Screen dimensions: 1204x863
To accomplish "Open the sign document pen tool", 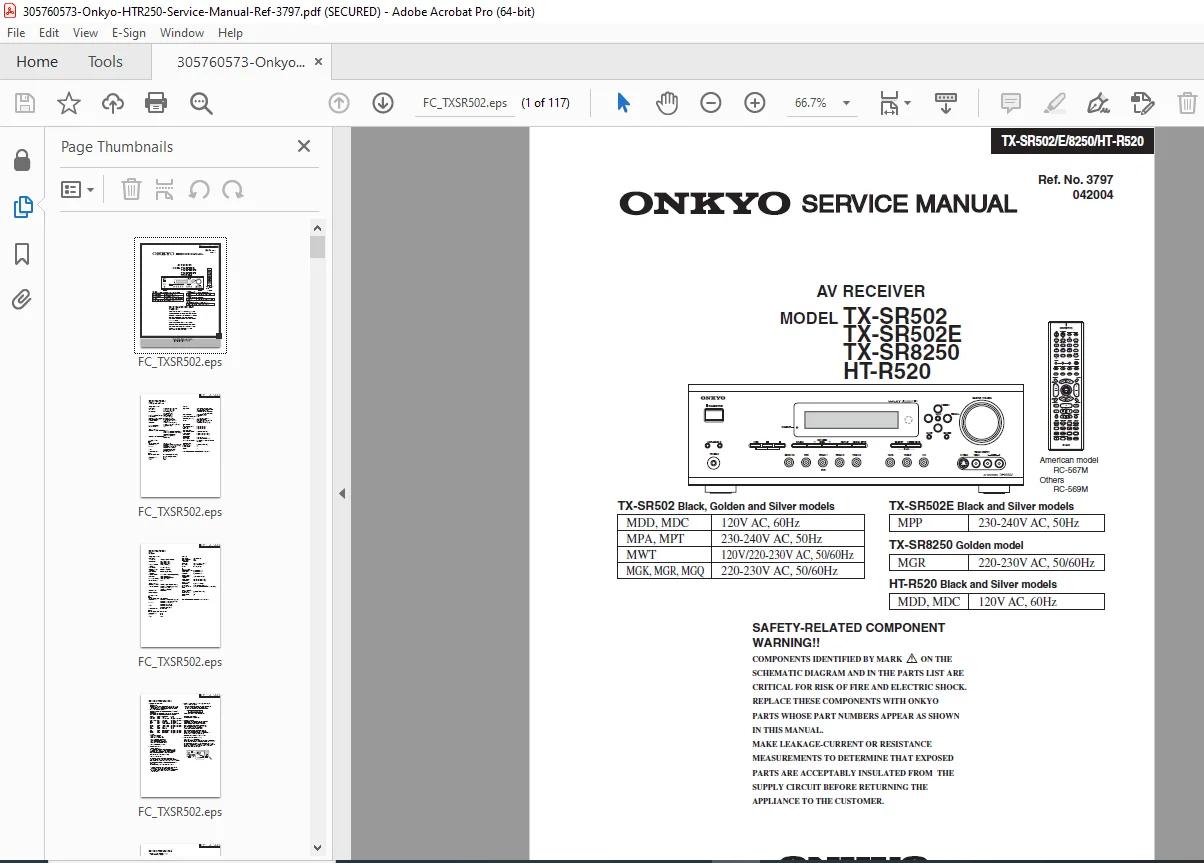I will pyautogui.click(x=1098, y=103).
